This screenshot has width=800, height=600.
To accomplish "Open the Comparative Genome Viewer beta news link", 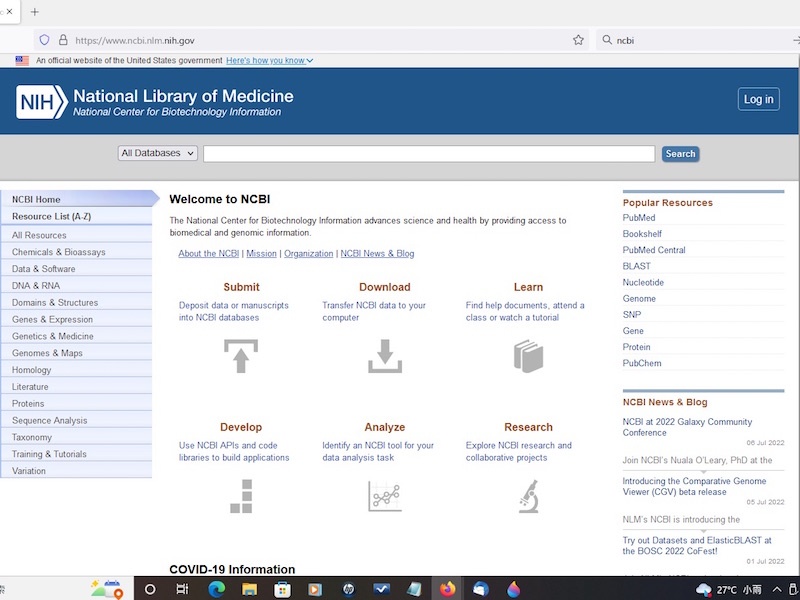I will coord(694,486).
